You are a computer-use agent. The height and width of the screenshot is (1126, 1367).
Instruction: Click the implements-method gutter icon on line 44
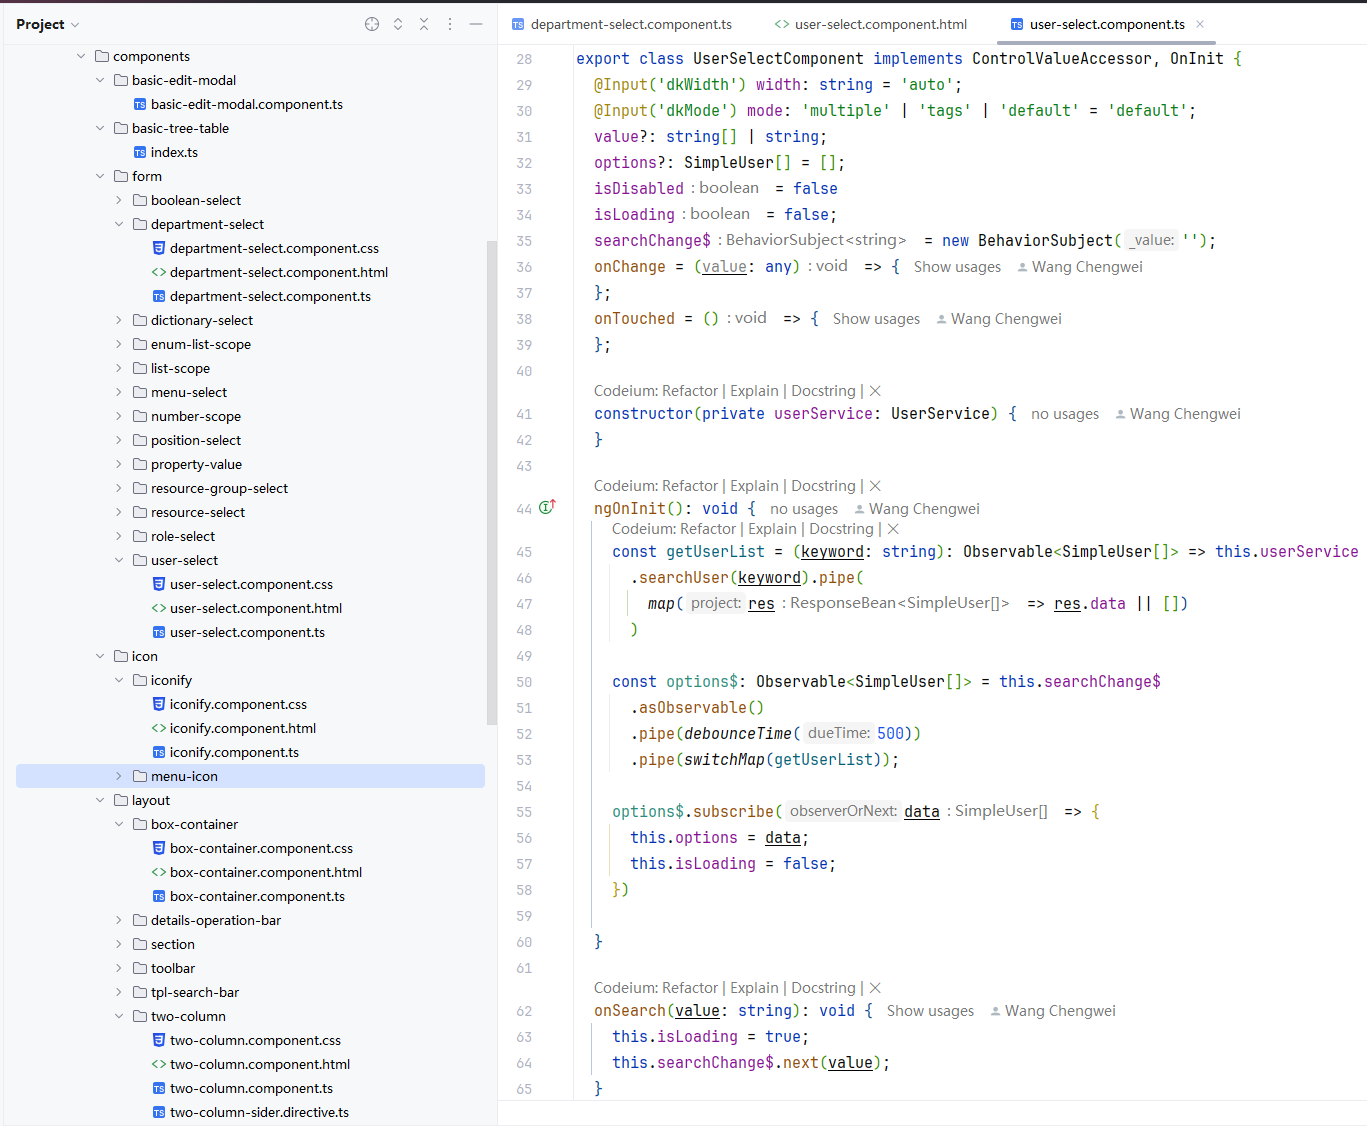547,508
